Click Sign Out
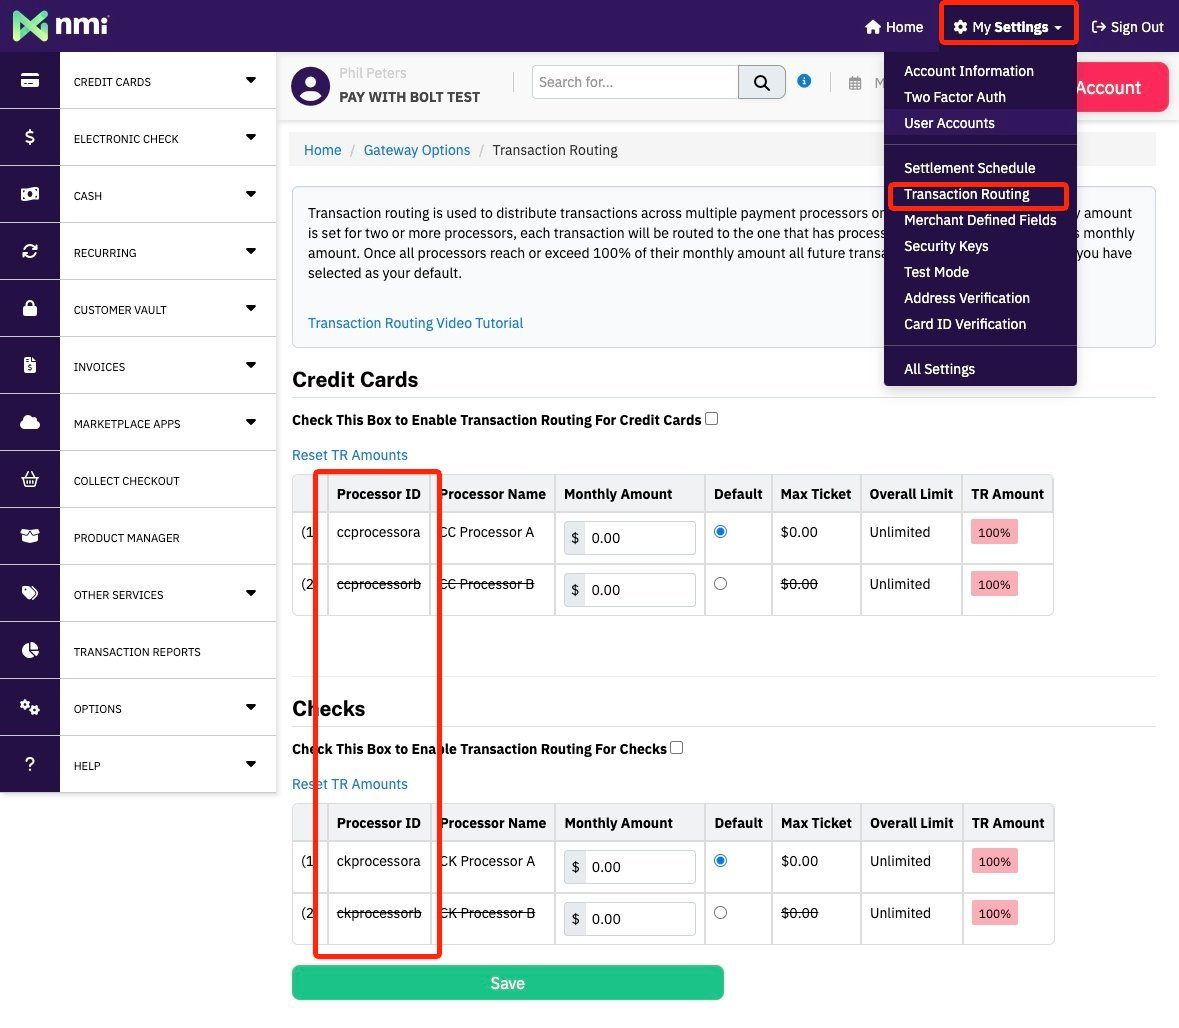The image size is (1179, 1028). [x=1127, y=27]
